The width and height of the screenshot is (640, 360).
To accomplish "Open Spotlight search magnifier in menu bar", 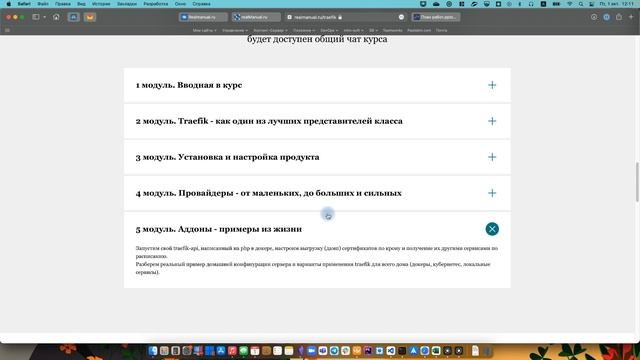I will (x=581, y=4).
